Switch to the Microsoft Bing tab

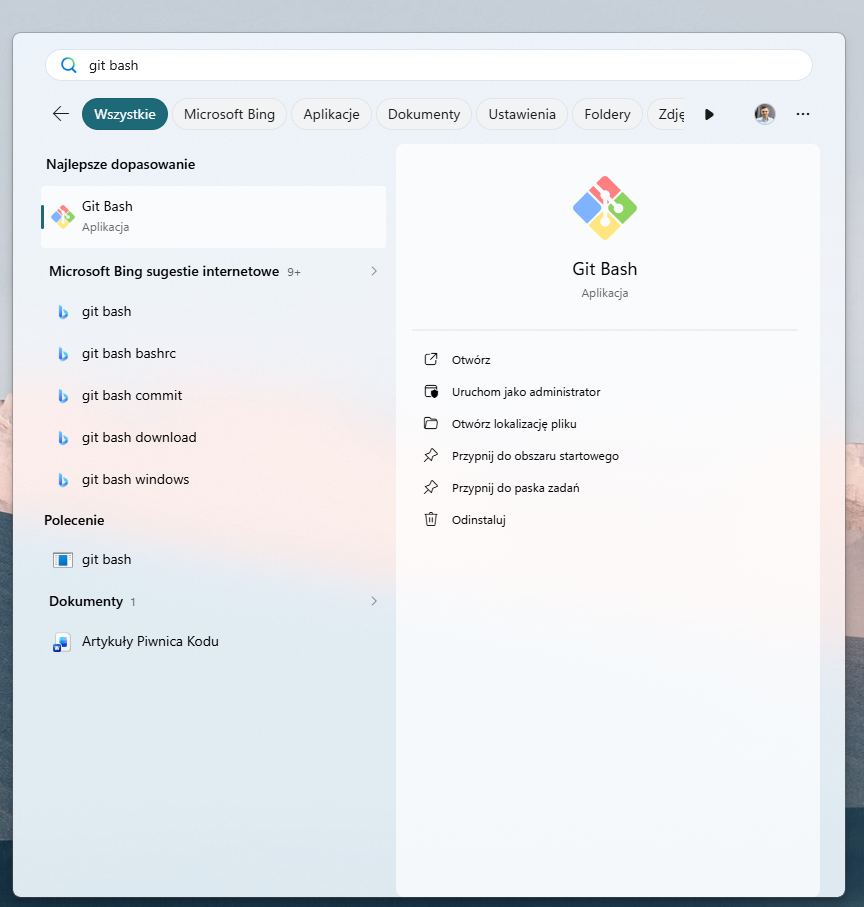(x=229, y=114)
